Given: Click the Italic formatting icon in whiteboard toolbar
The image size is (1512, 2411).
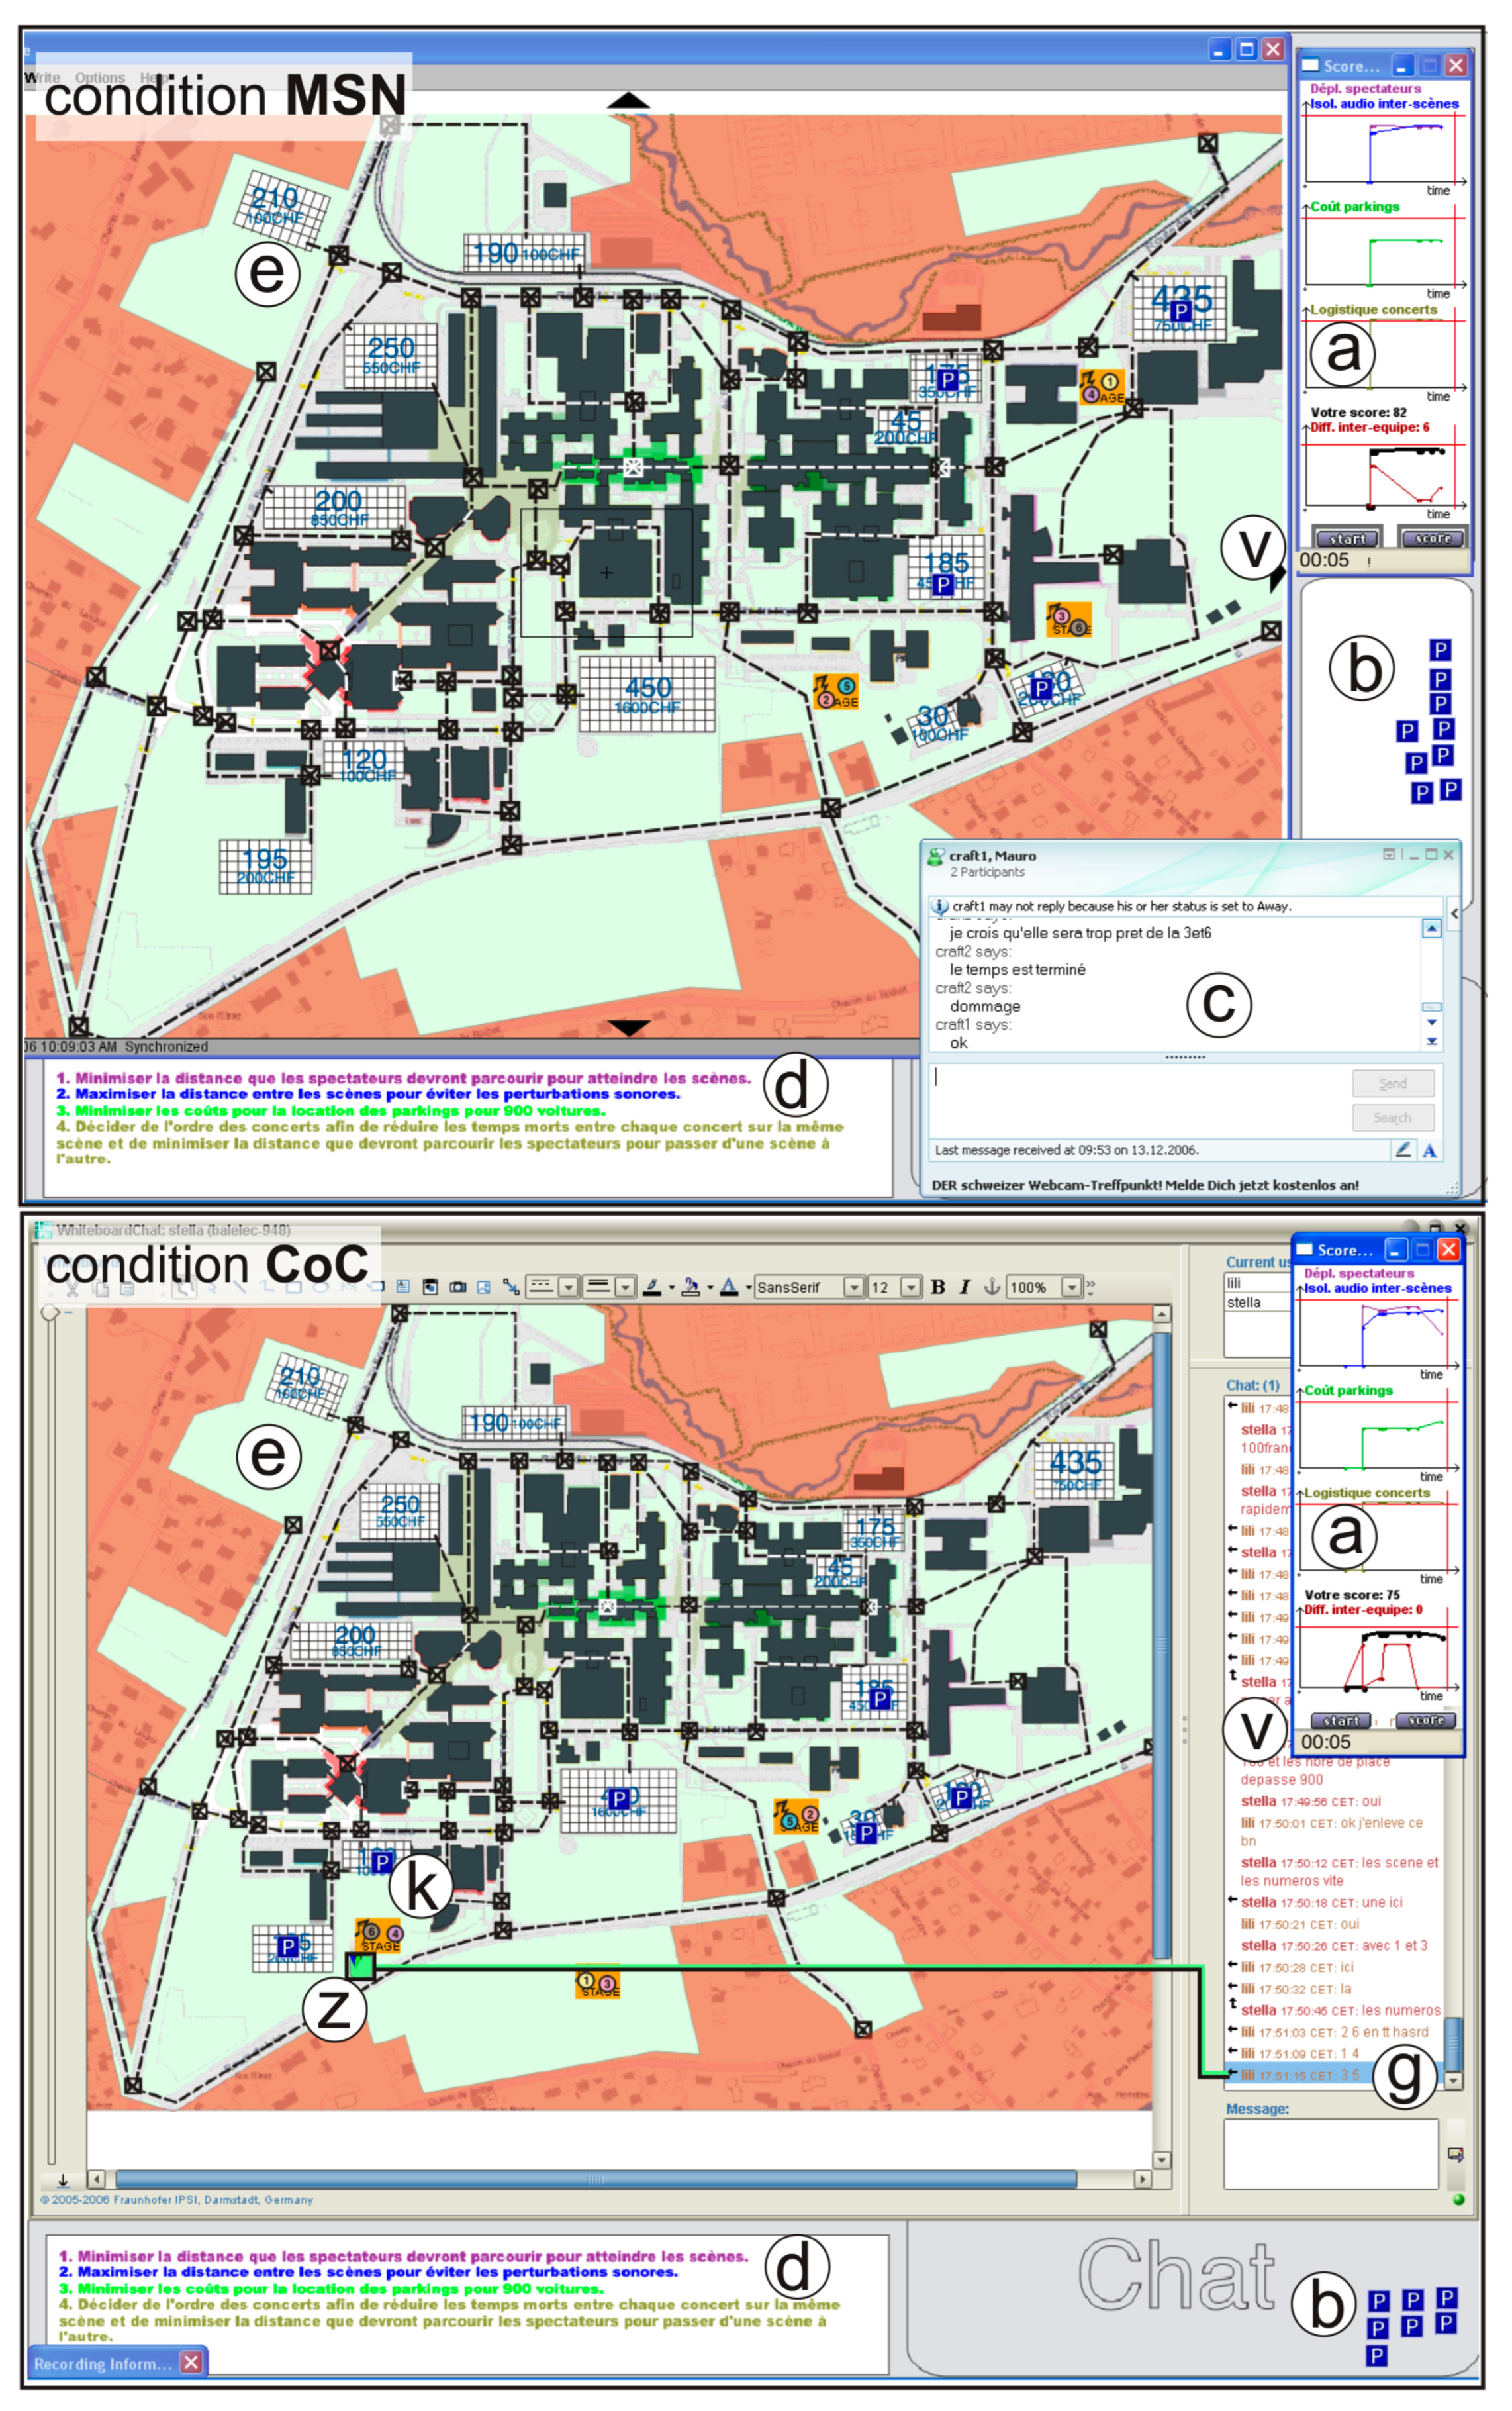Looking at the screenshot, I should point(964,1287).
